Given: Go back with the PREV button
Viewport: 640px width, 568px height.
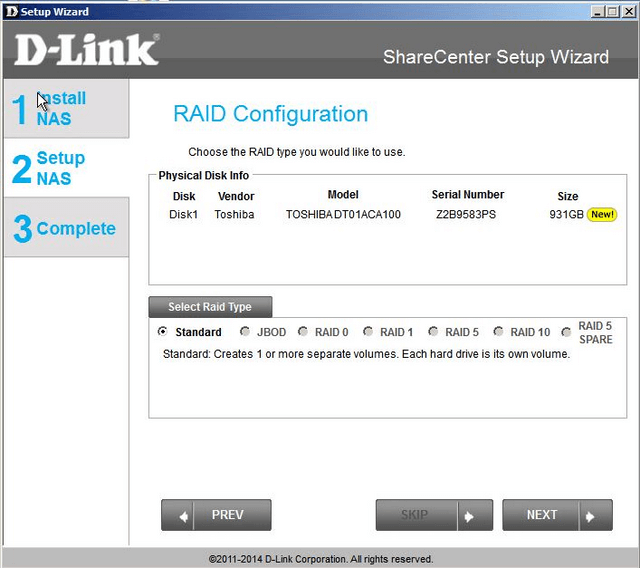Looking at the screenshot, I should click(x=216, y=515).
